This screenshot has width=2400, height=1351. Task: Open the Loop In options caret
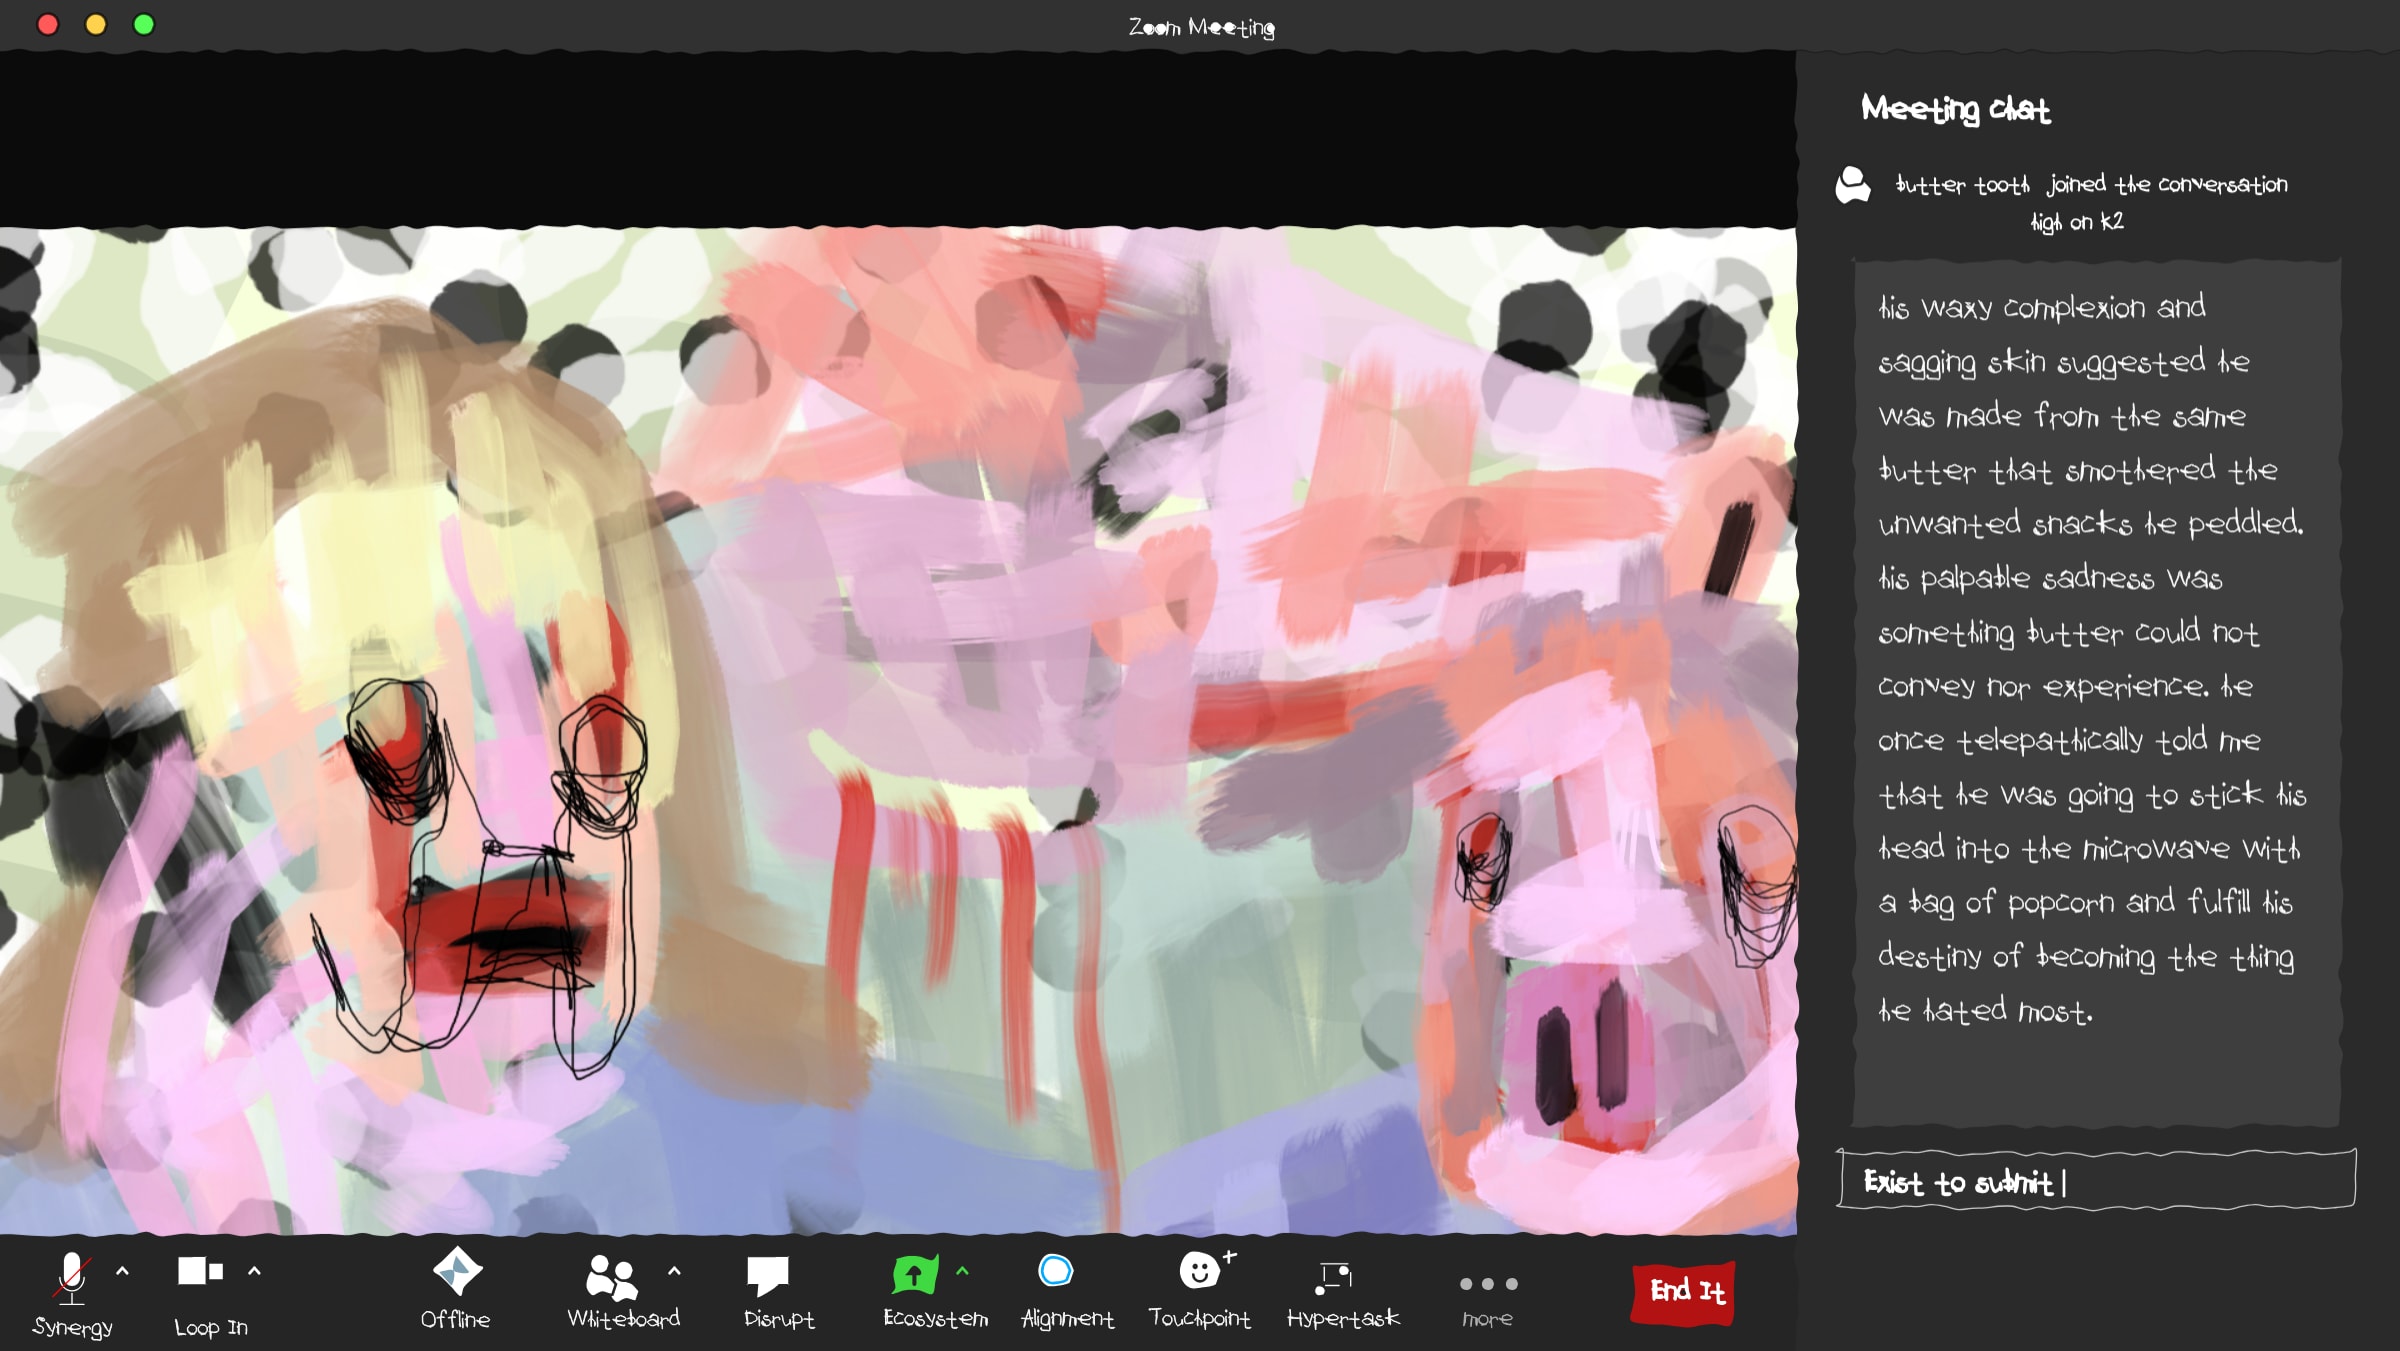click(254, 1271)
